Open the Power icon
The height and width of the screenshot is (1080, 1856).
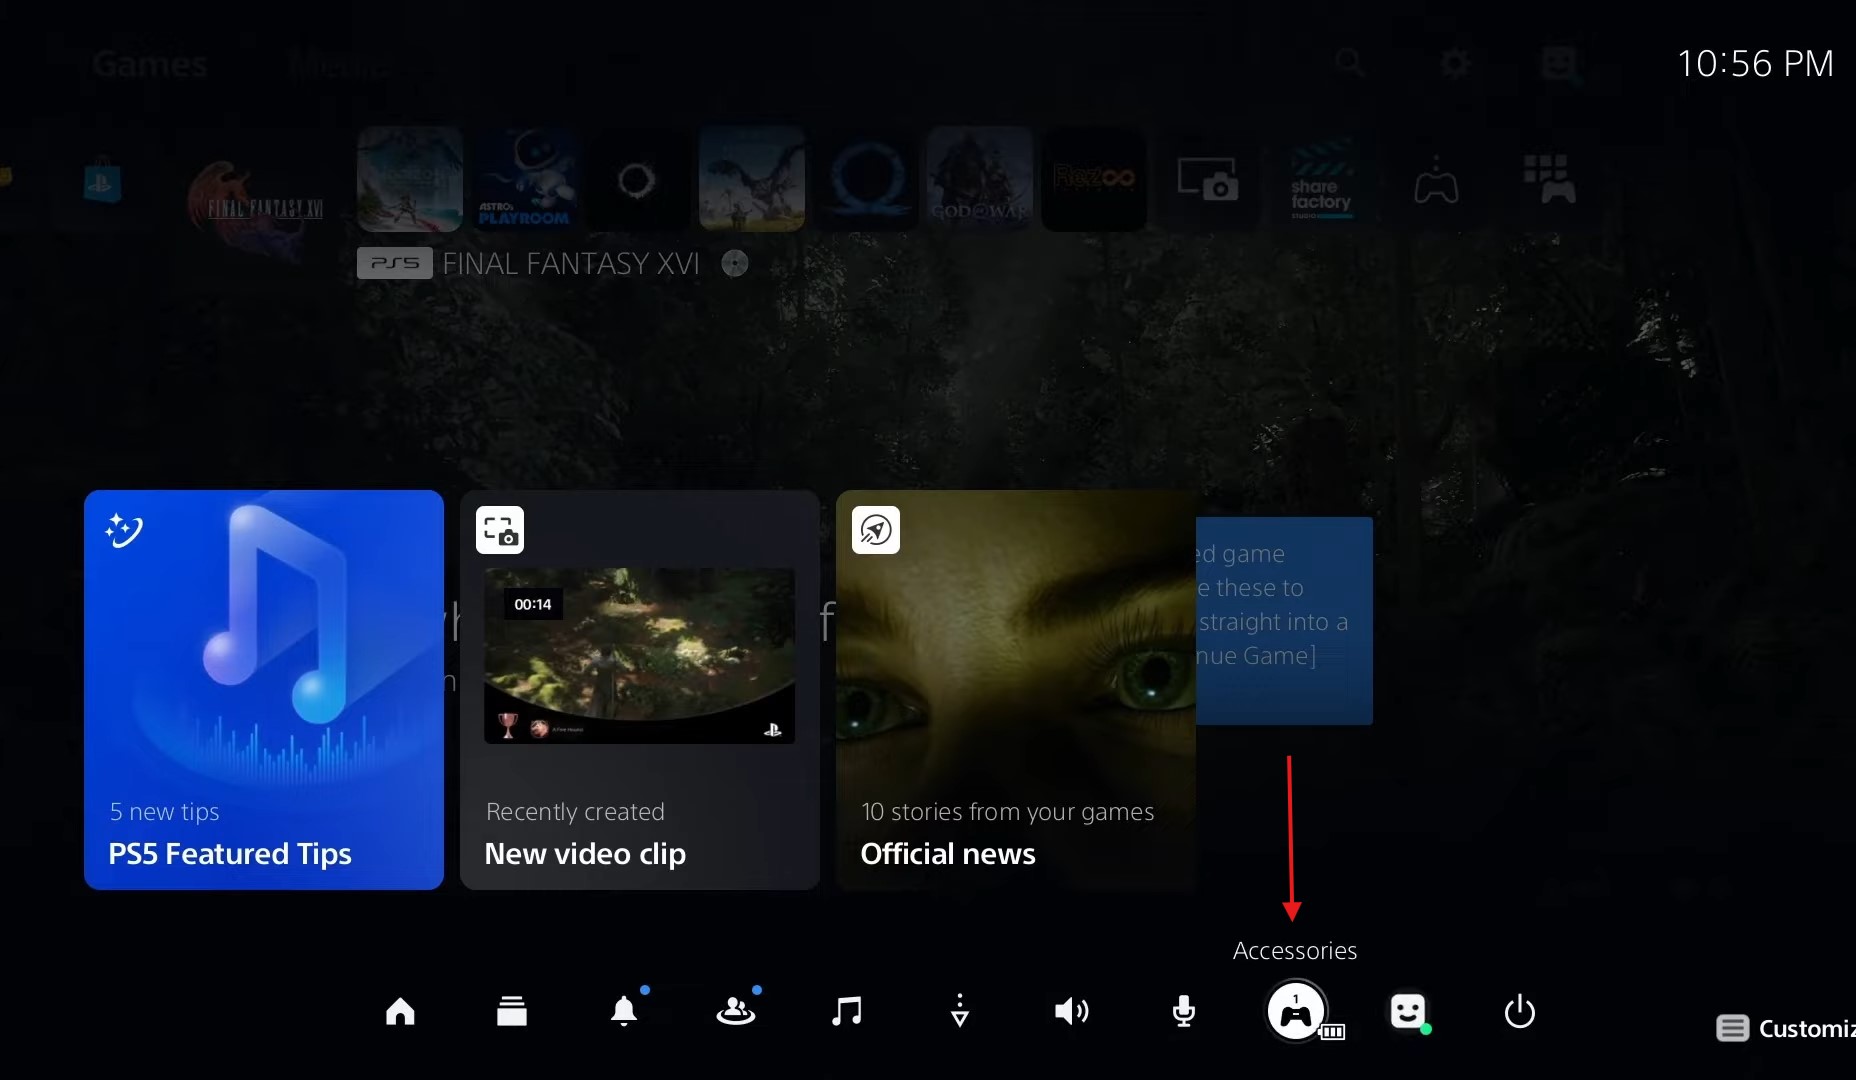(x=1520, y=1012)
